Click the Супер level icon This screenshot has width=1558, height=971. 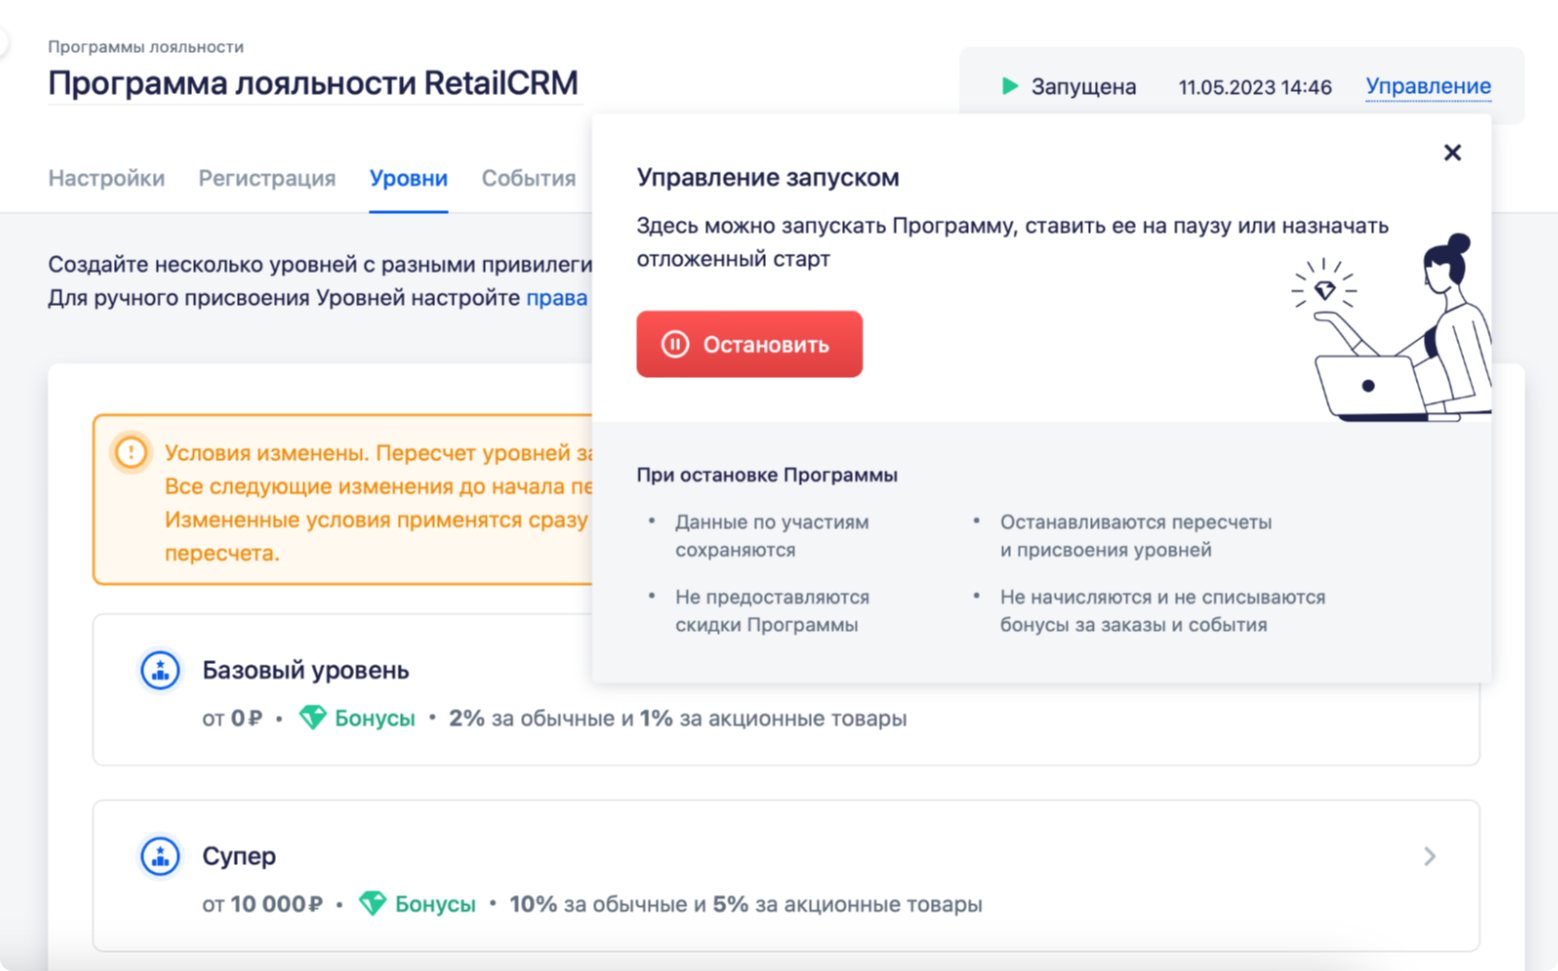160,856
